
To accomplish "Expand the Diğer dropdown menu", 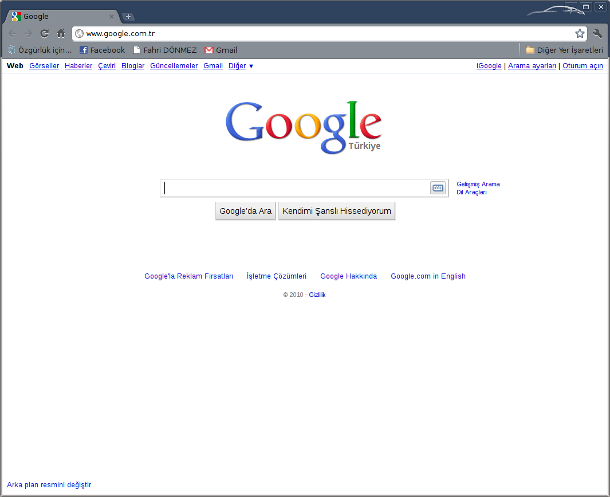I will [x=240, y=66].
